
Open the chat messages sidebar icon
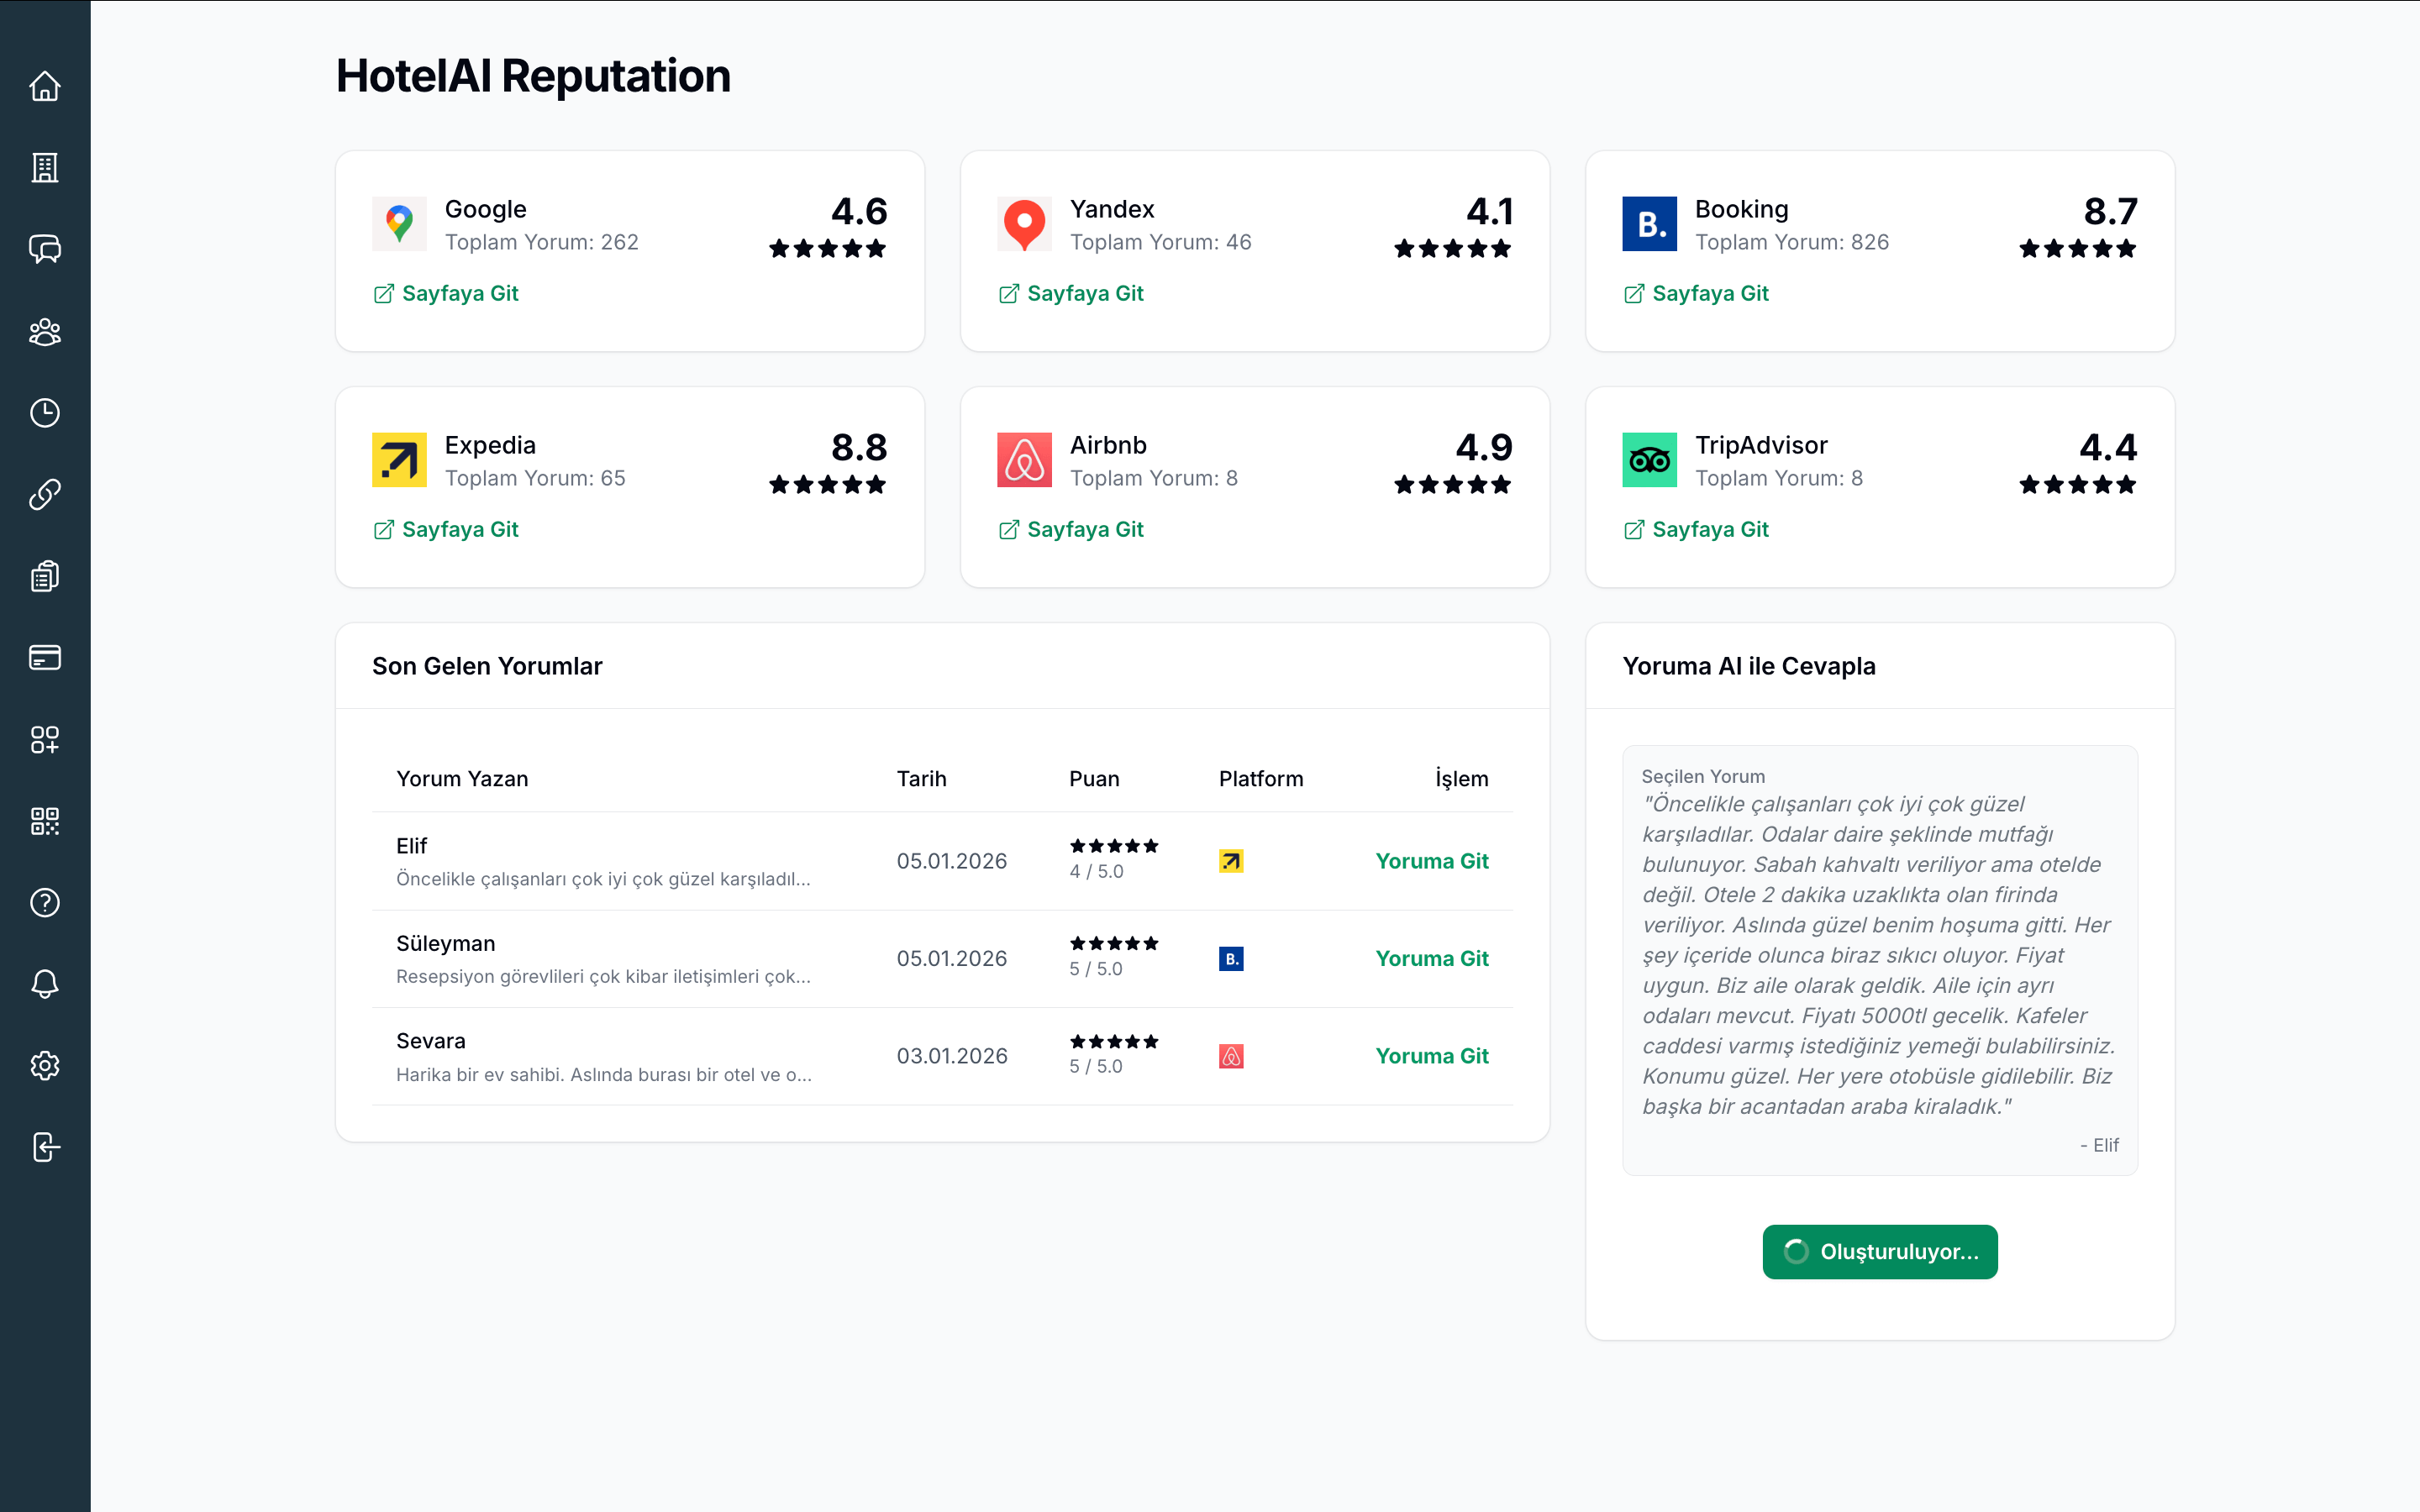click(x=45, y=249)
